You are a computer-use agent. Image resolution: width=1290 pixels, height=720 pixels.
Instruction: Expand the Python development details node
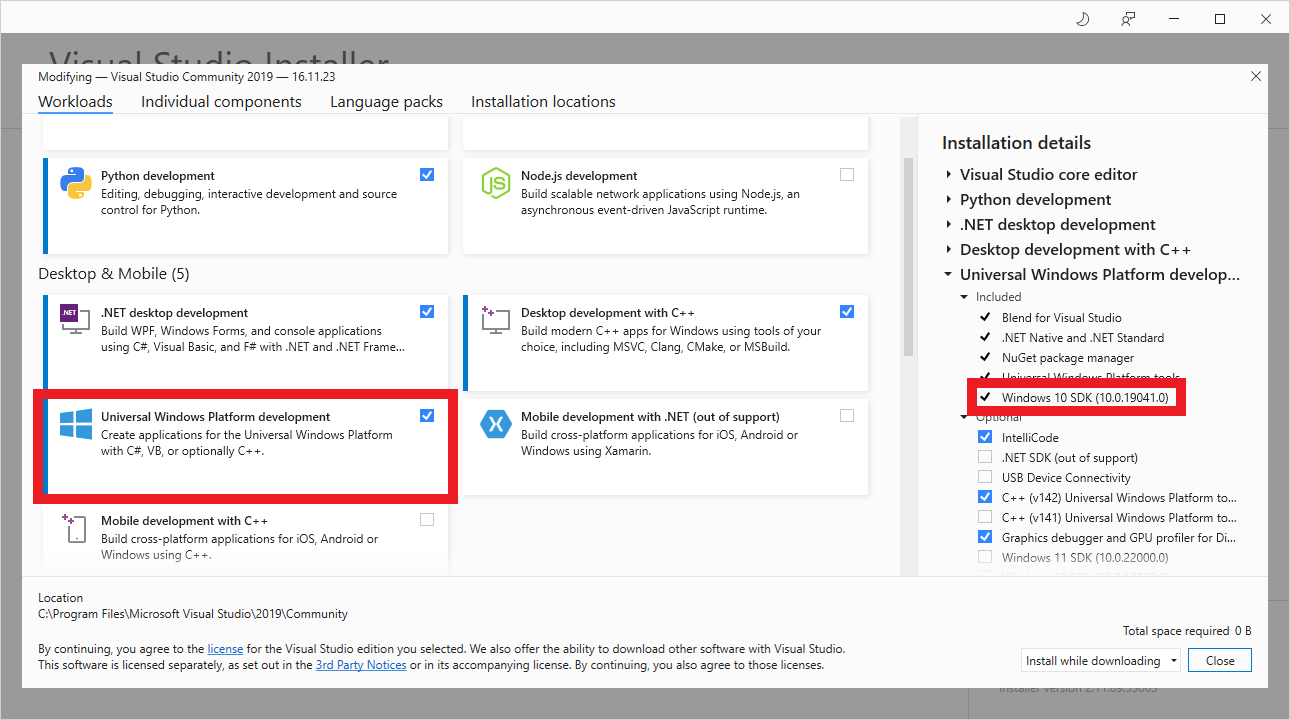[948, 199]
